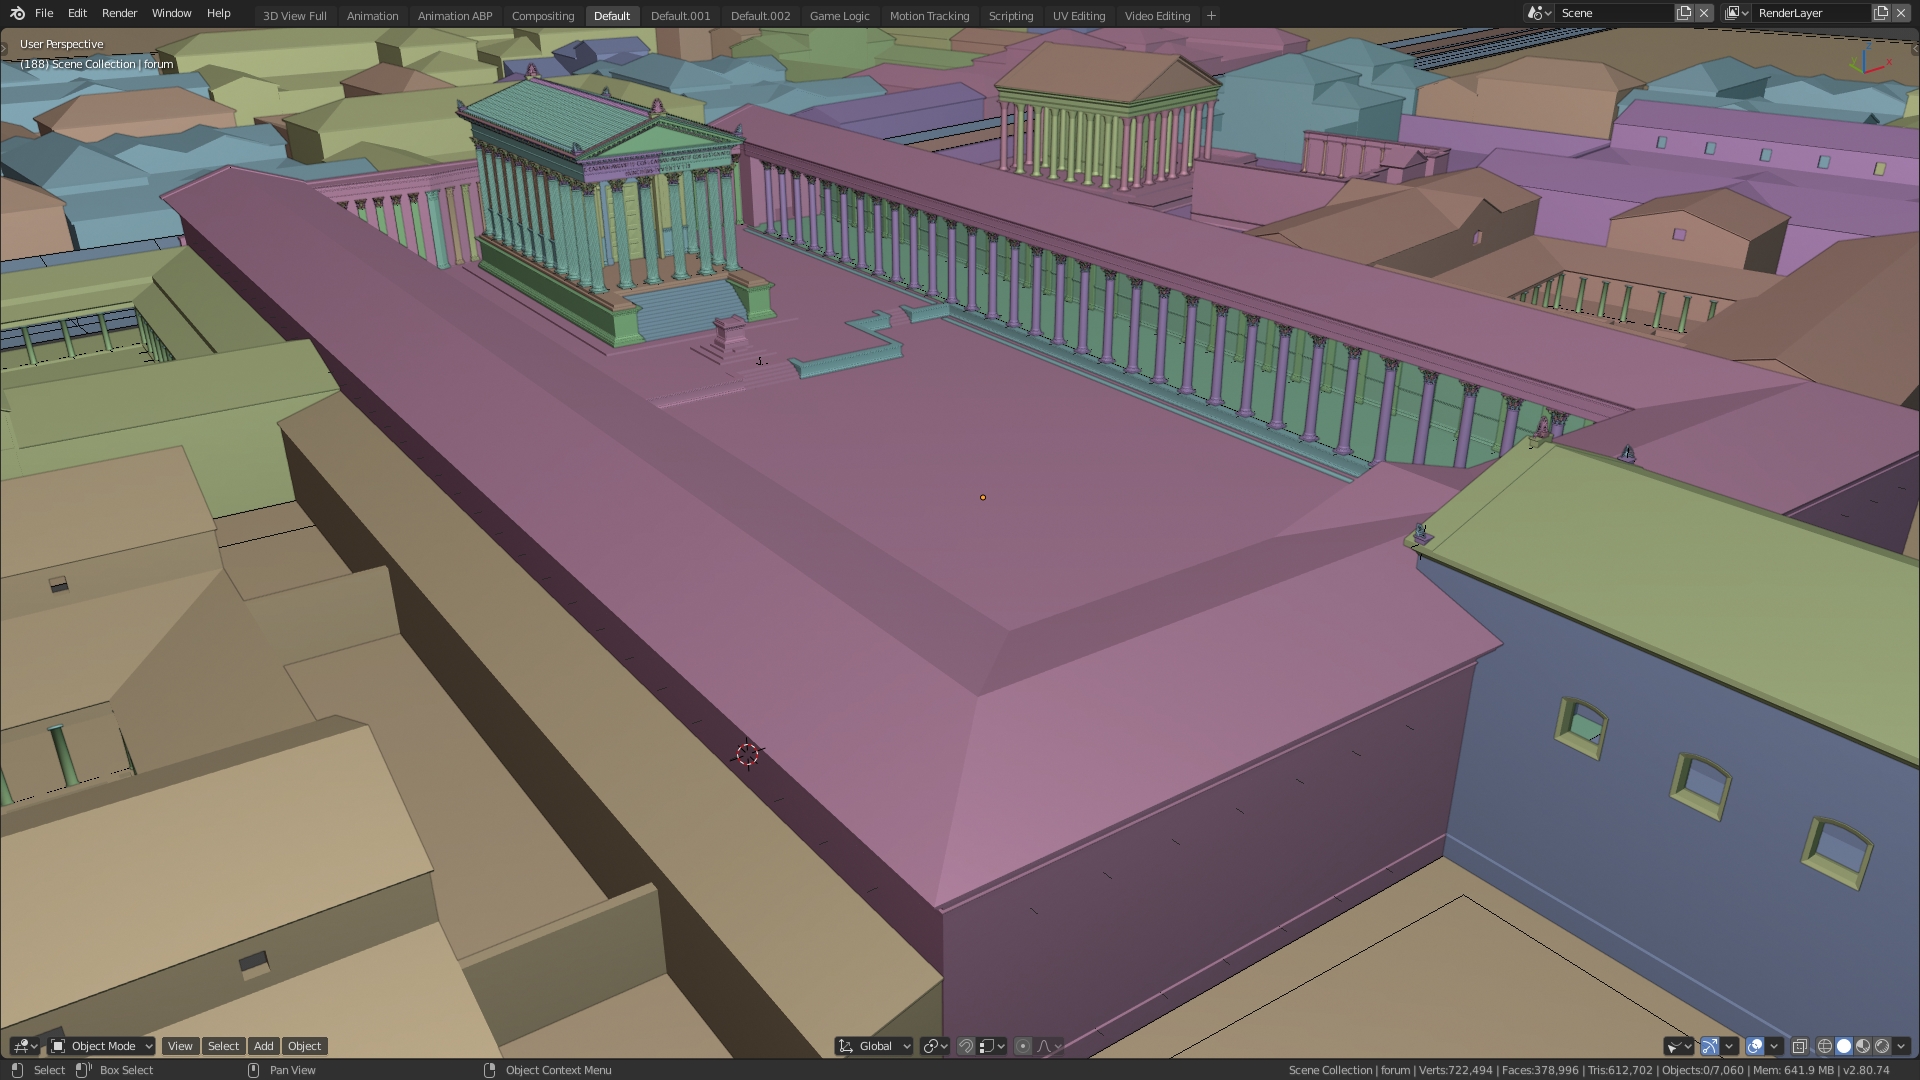Screen dimensions: 1920x1080
Task: Open the Object Mode dropdown
Action: (x=102, y=1046)
